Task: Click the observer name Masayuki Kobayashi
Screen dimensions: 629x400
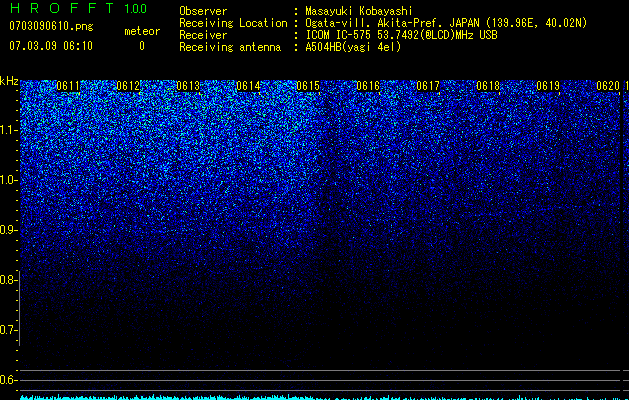Action: point(359,11)
